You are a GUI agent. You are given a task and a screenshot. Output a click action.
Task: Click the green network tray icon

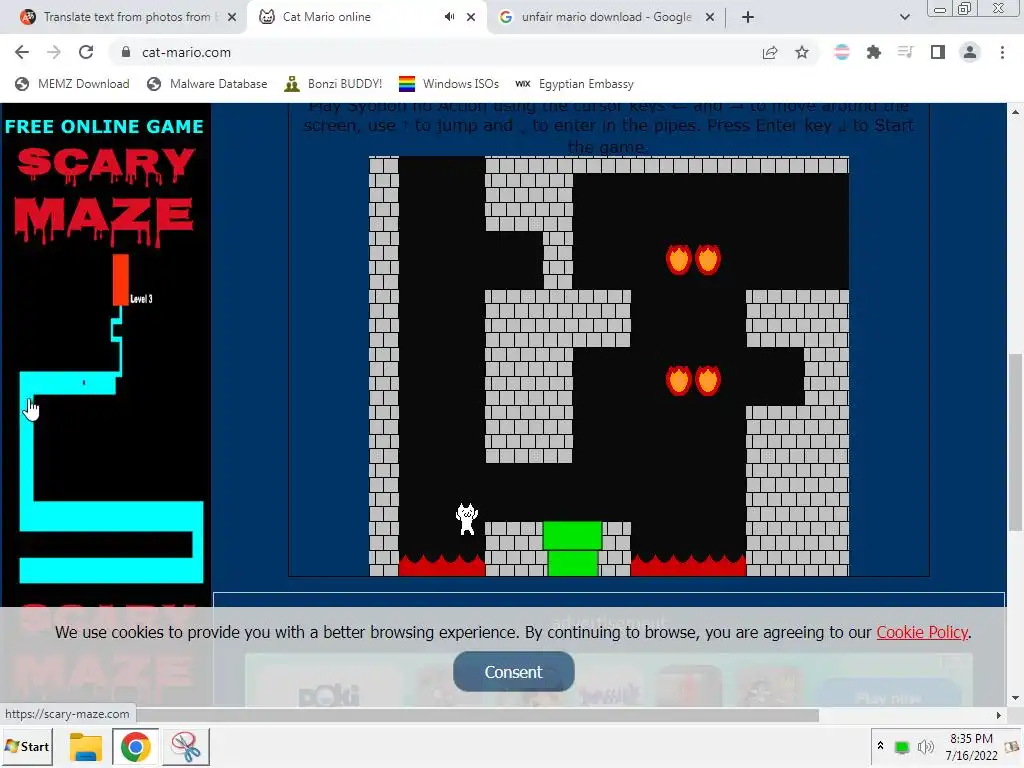tap(902, 747)
